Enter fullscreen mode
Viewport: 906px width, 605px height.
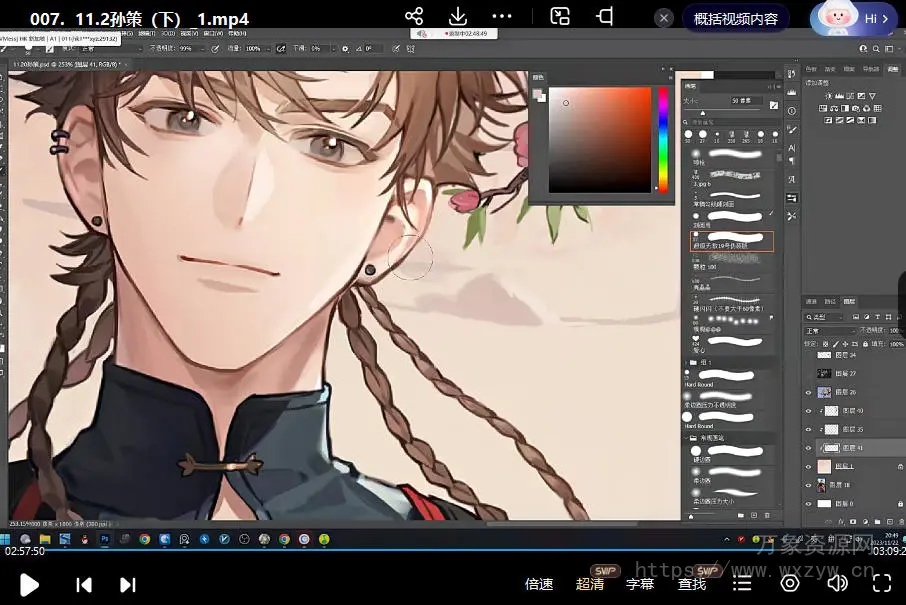tap(881, 583)
